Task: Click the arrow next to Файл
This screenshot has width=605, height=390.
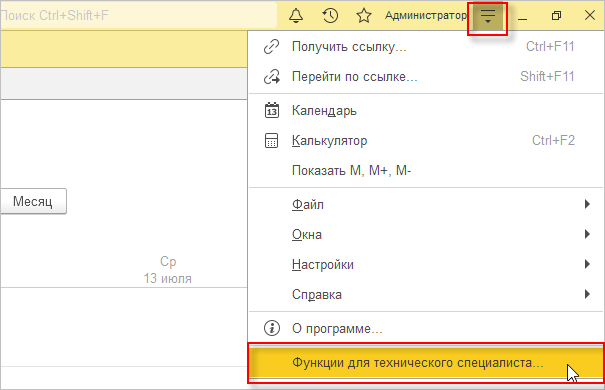Action: [x=587, y=204]
